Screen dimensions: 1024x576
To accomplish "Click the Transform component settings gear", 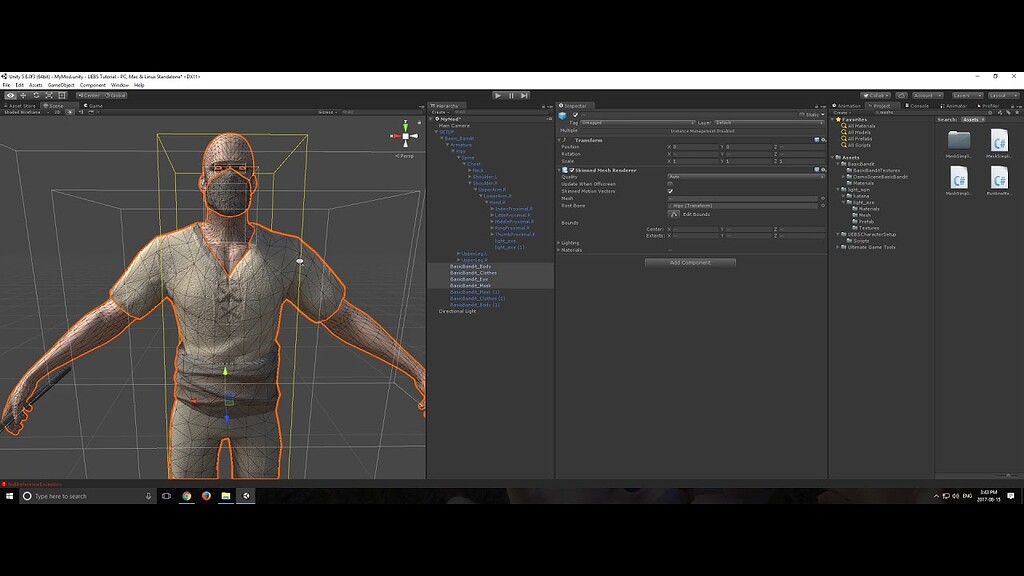I will (x=824, y=140).
